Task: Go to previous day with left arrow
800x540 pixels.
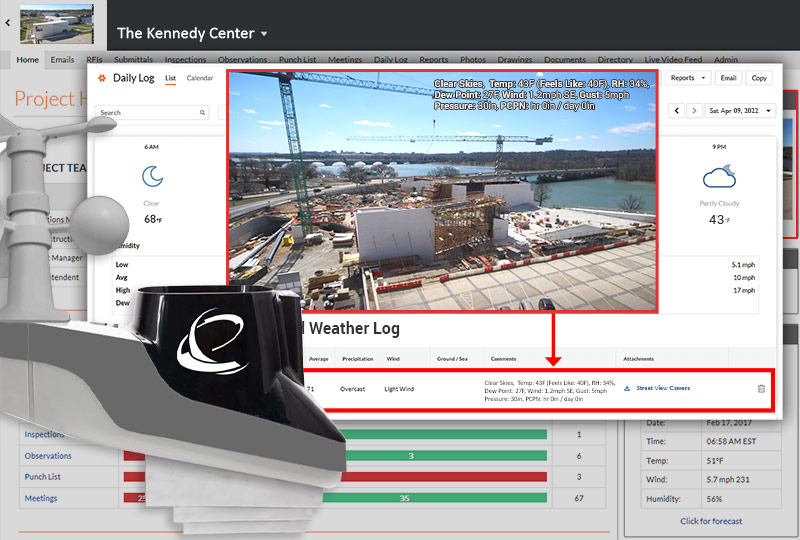Action: [677, 110]
